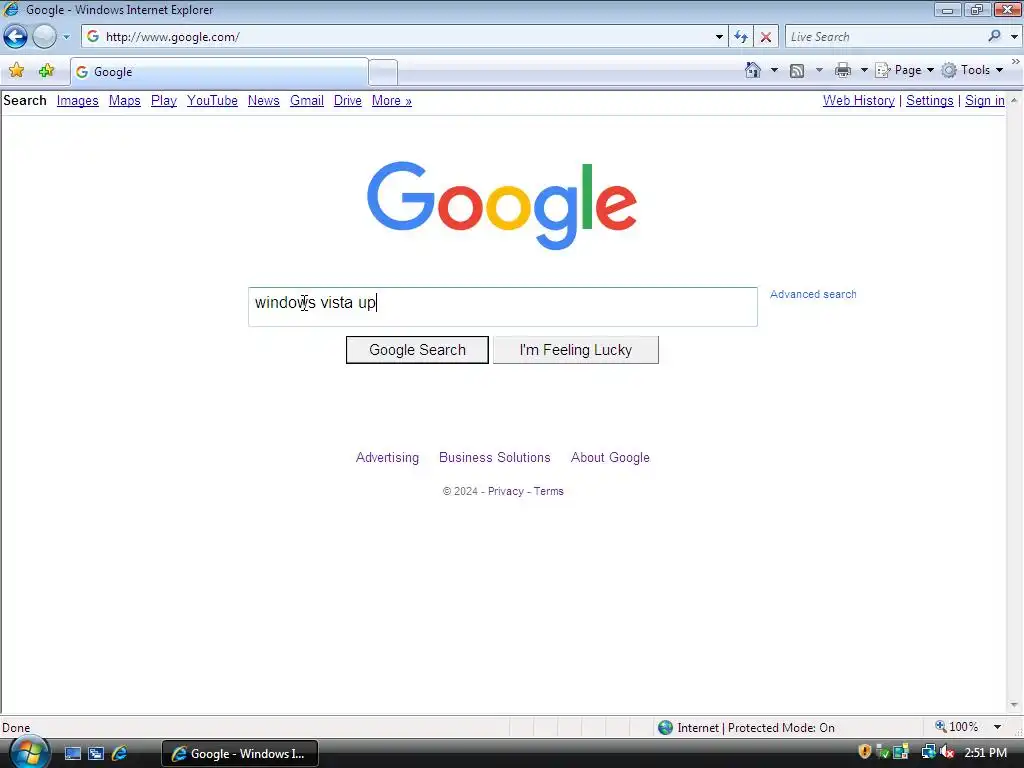This screenshot has height=768, width=1024.
Task: Click the Add to Favorites icon
Action: click(x=46, y=71)
